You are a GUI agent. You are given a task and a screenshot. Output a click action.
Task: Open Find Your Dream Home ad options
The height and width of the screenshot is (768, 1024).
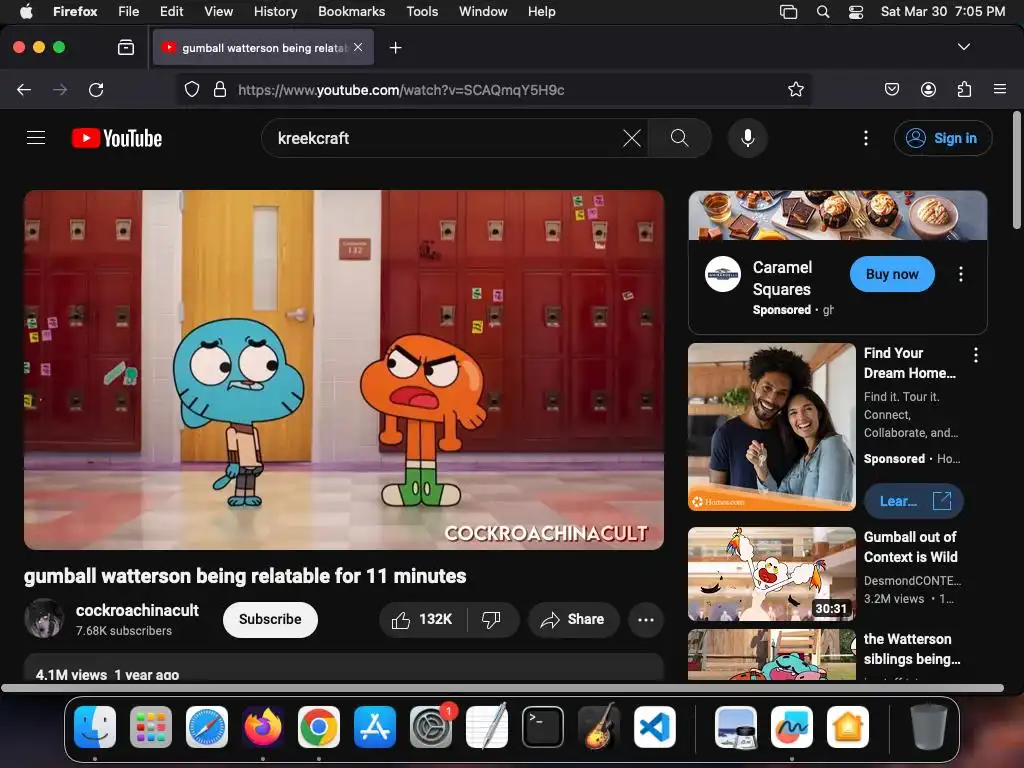tap(976, 355)
